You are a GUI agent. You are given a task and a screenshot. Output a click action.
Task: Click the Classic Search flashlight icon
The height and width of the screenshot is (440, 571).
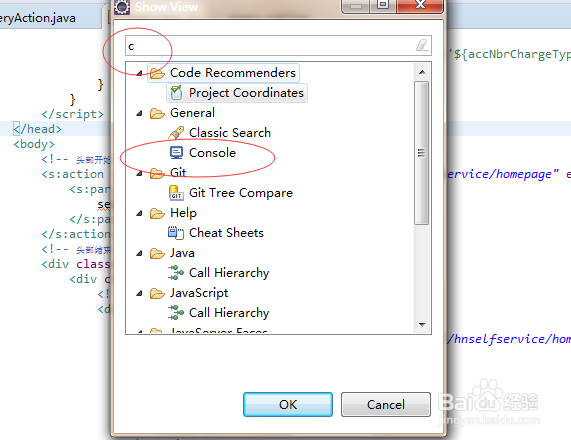[176, 133]
